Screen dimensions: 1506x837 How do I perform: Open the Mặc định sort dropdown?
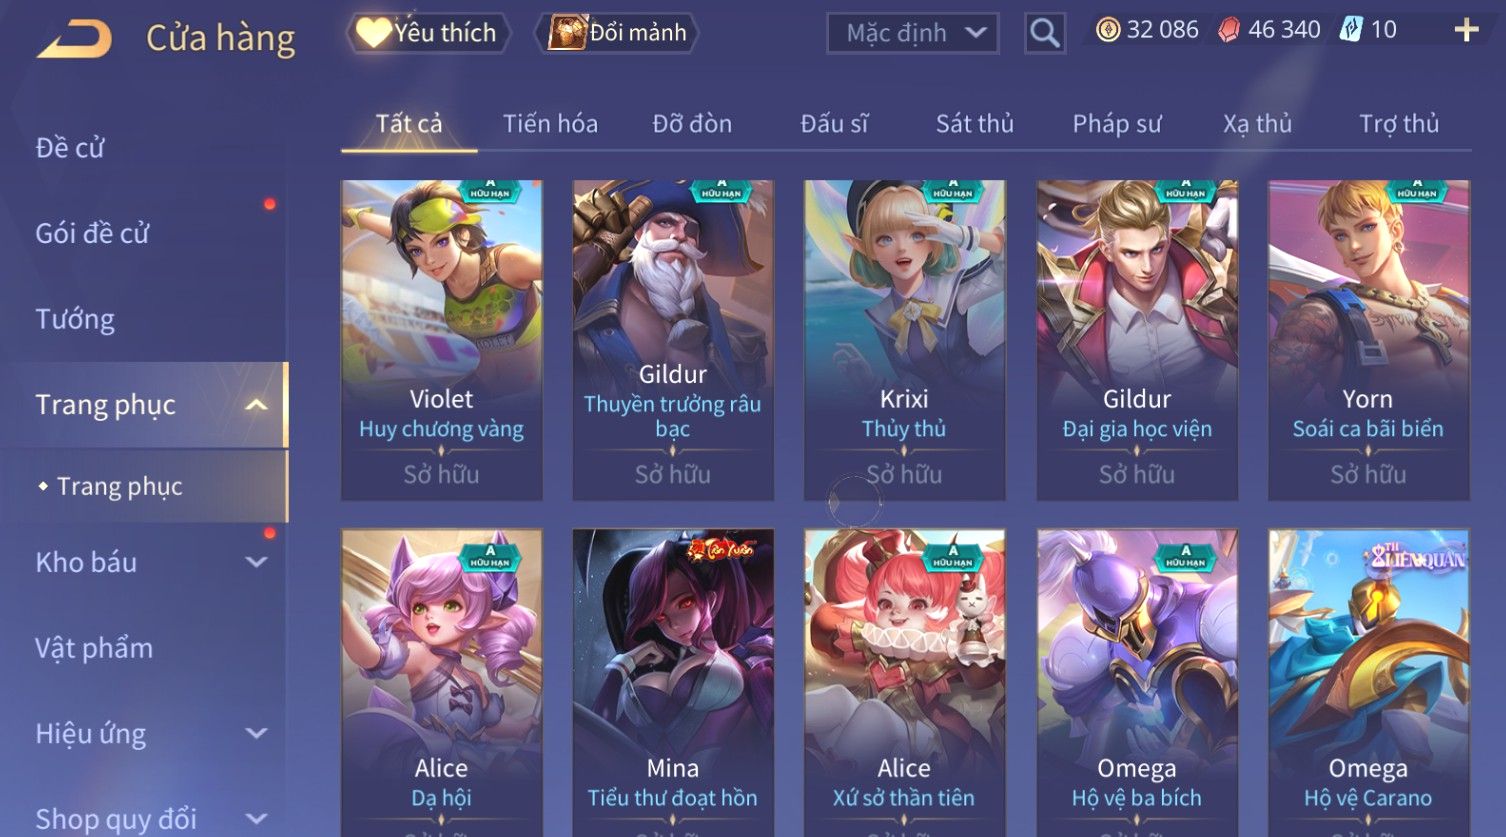tap(913, 33)
